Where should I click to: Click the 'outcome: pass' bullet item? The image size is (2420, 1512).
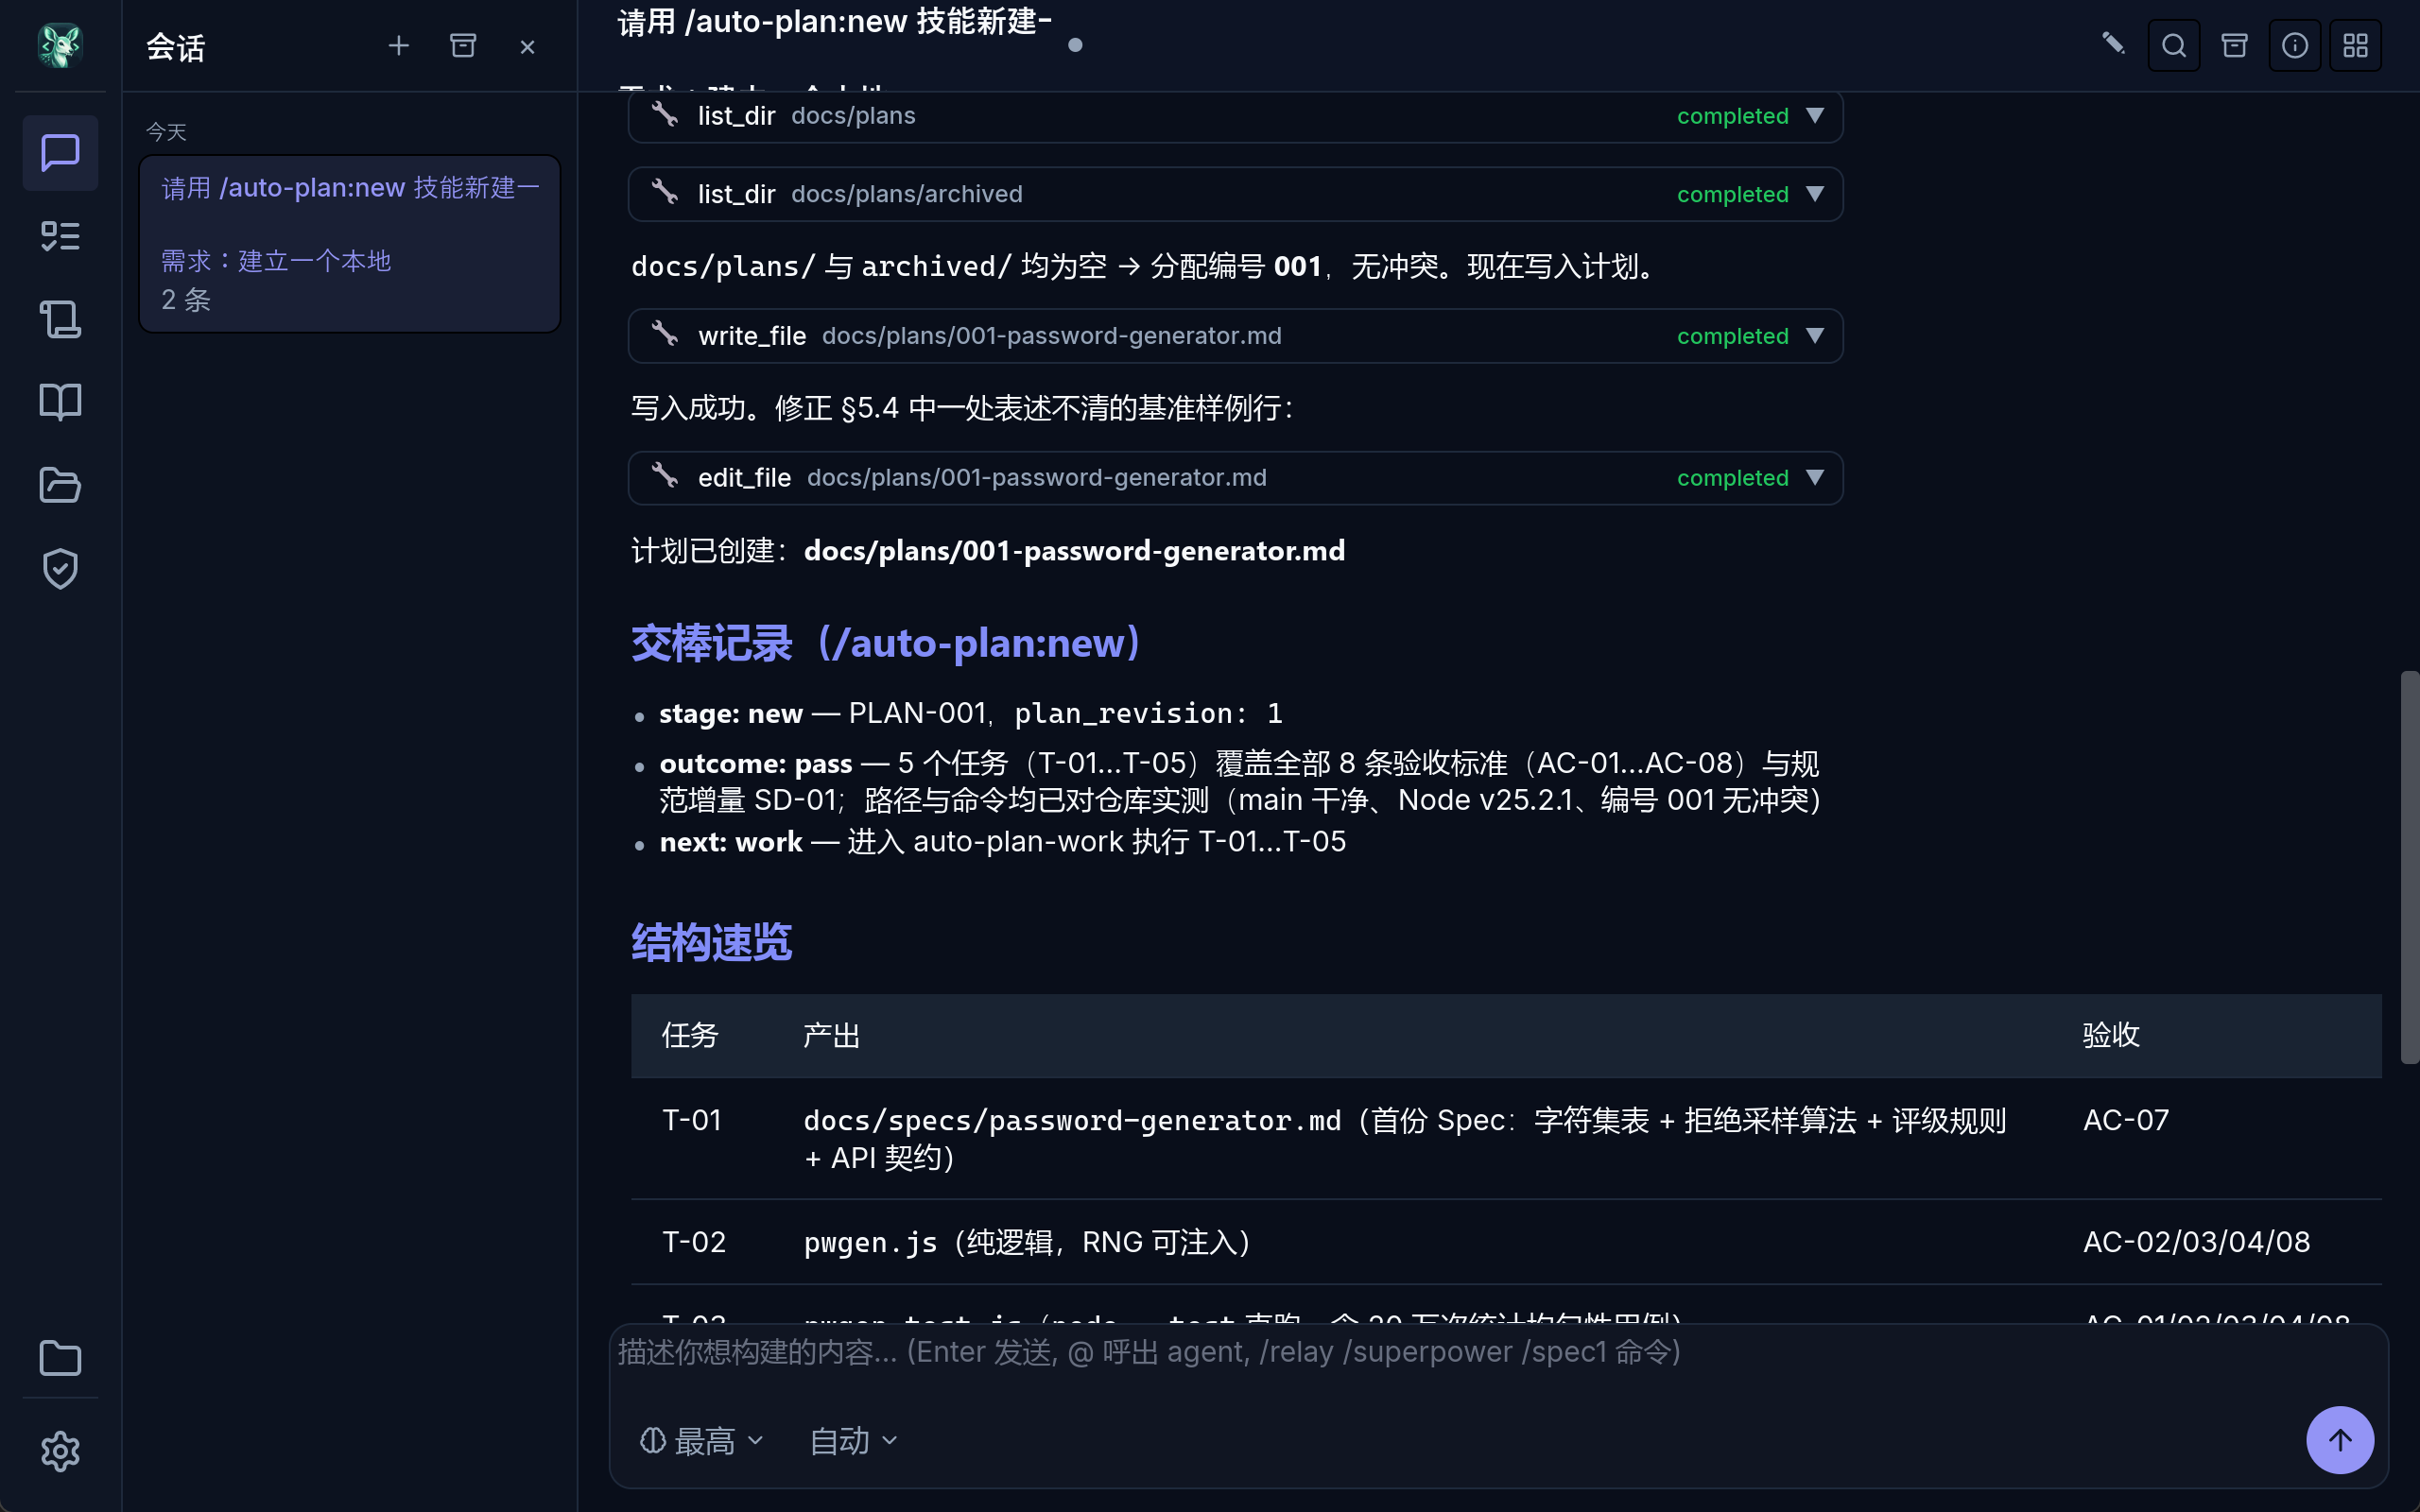(1240, 782)
